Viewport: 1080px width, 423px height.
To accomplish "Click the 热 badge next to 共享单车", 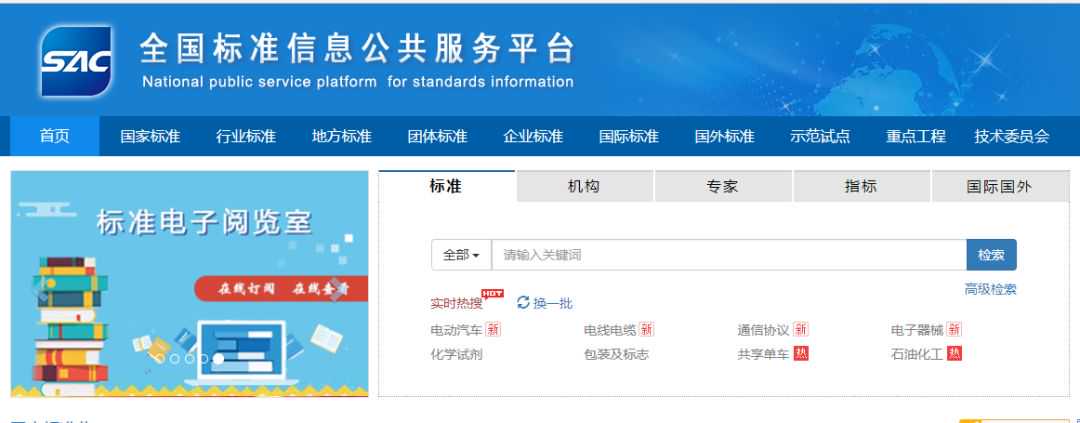I will pos(800,354).
